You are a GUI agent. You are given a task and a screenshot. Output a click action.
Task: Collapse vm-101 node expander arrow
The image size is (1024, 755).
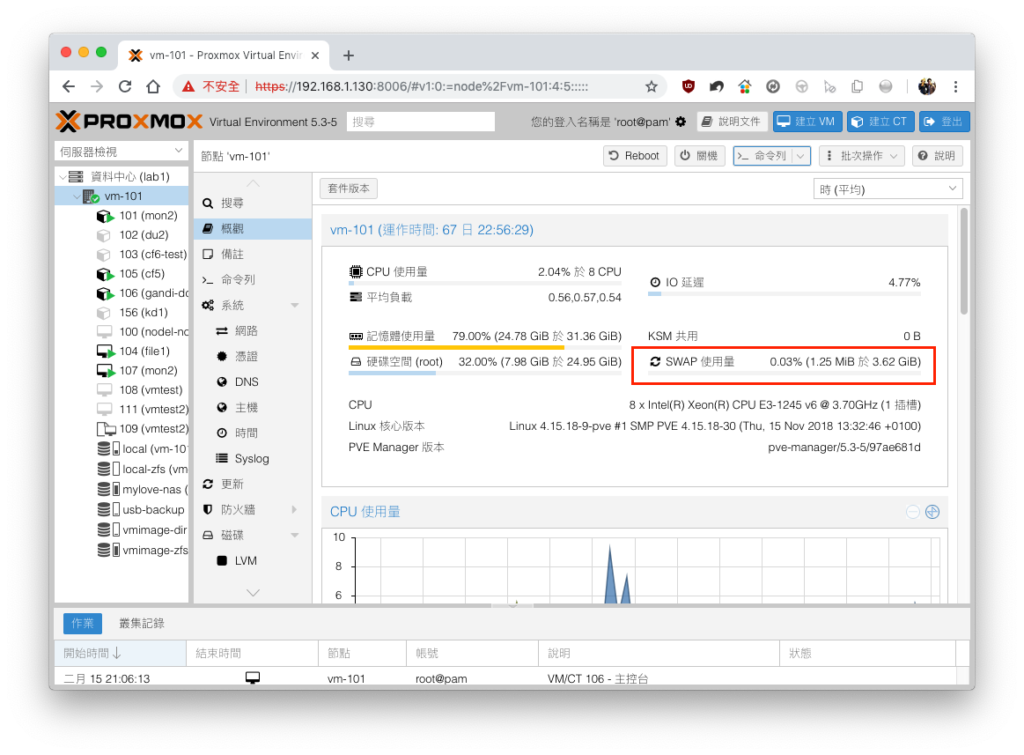click(x=77, y=196)
